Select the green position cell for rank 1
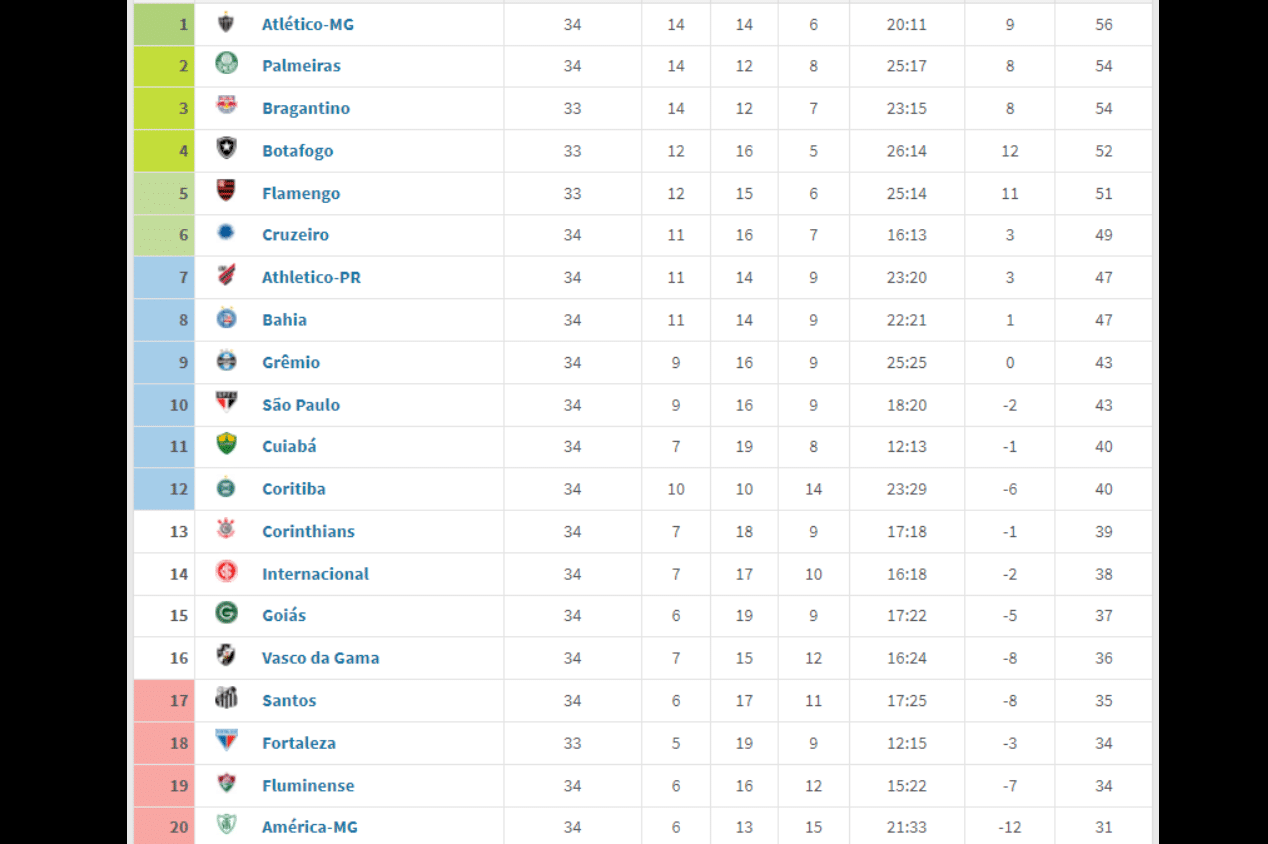 tap(163, 23)
